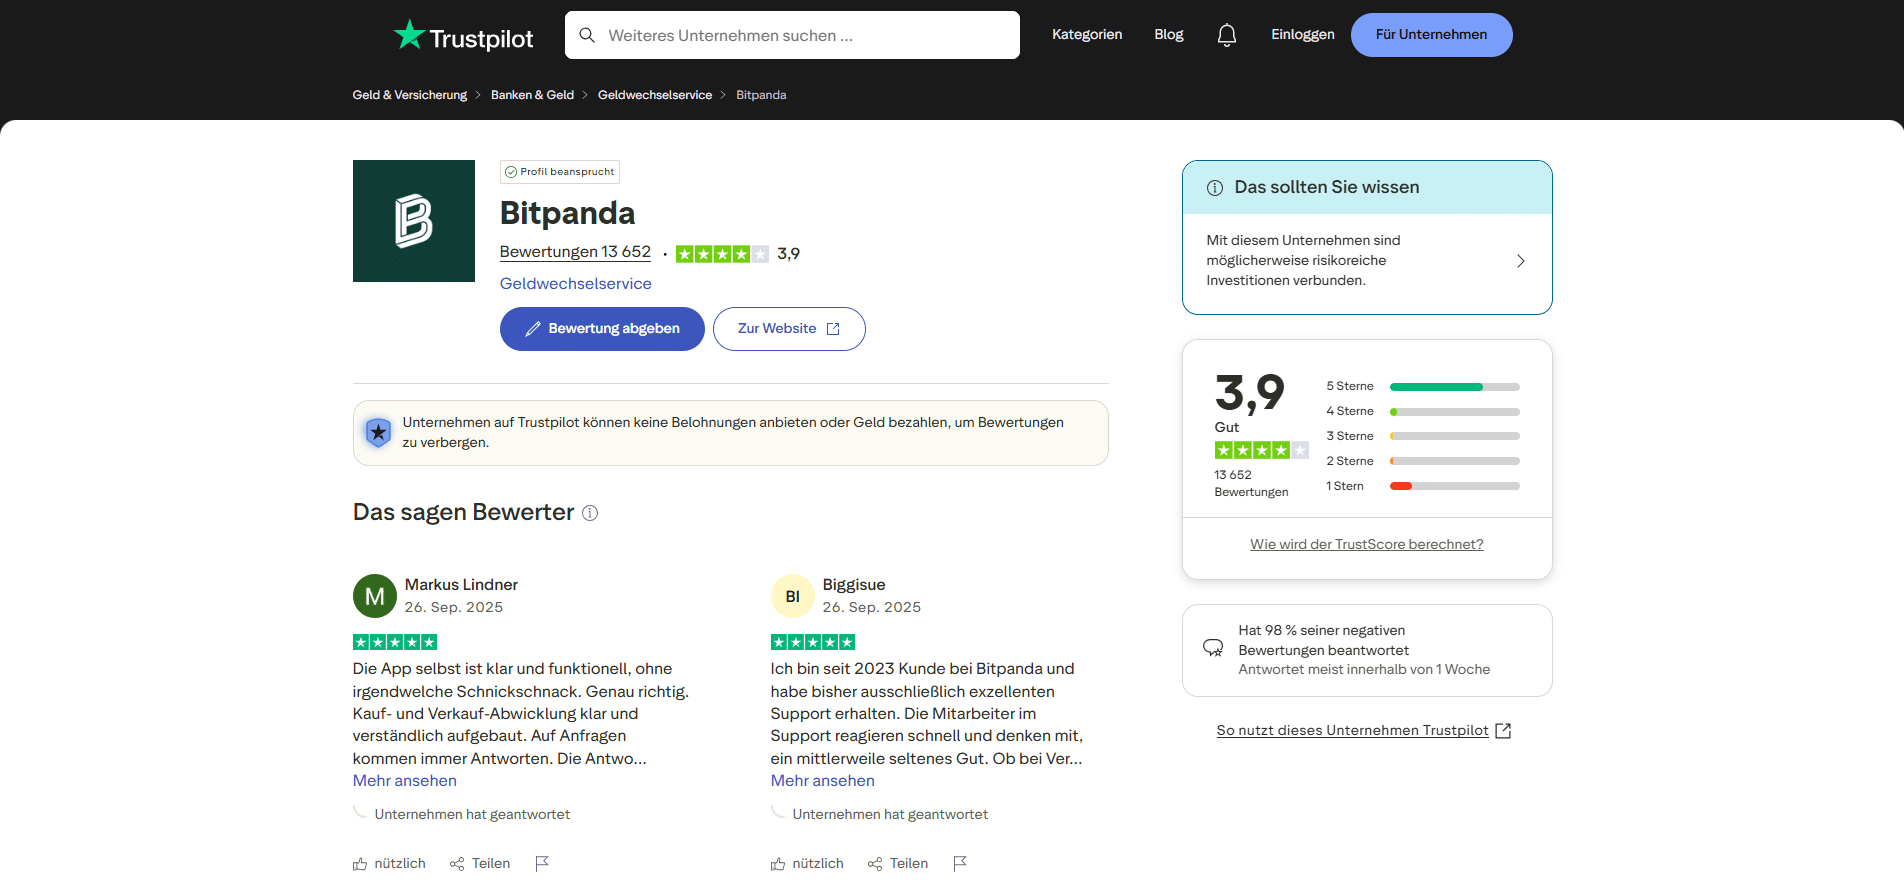Open the Trustpilot logo home link

[463, 36]
